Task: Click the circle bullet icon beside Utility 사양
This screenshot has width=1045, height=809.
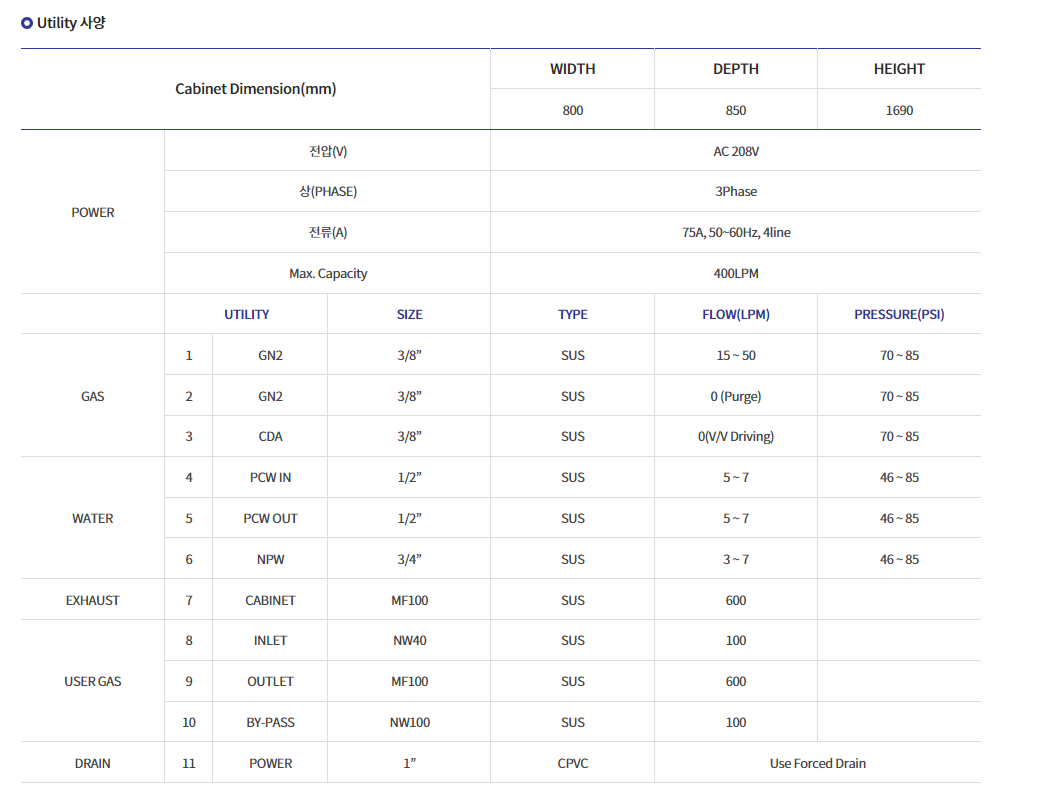Action: (27, 23)
